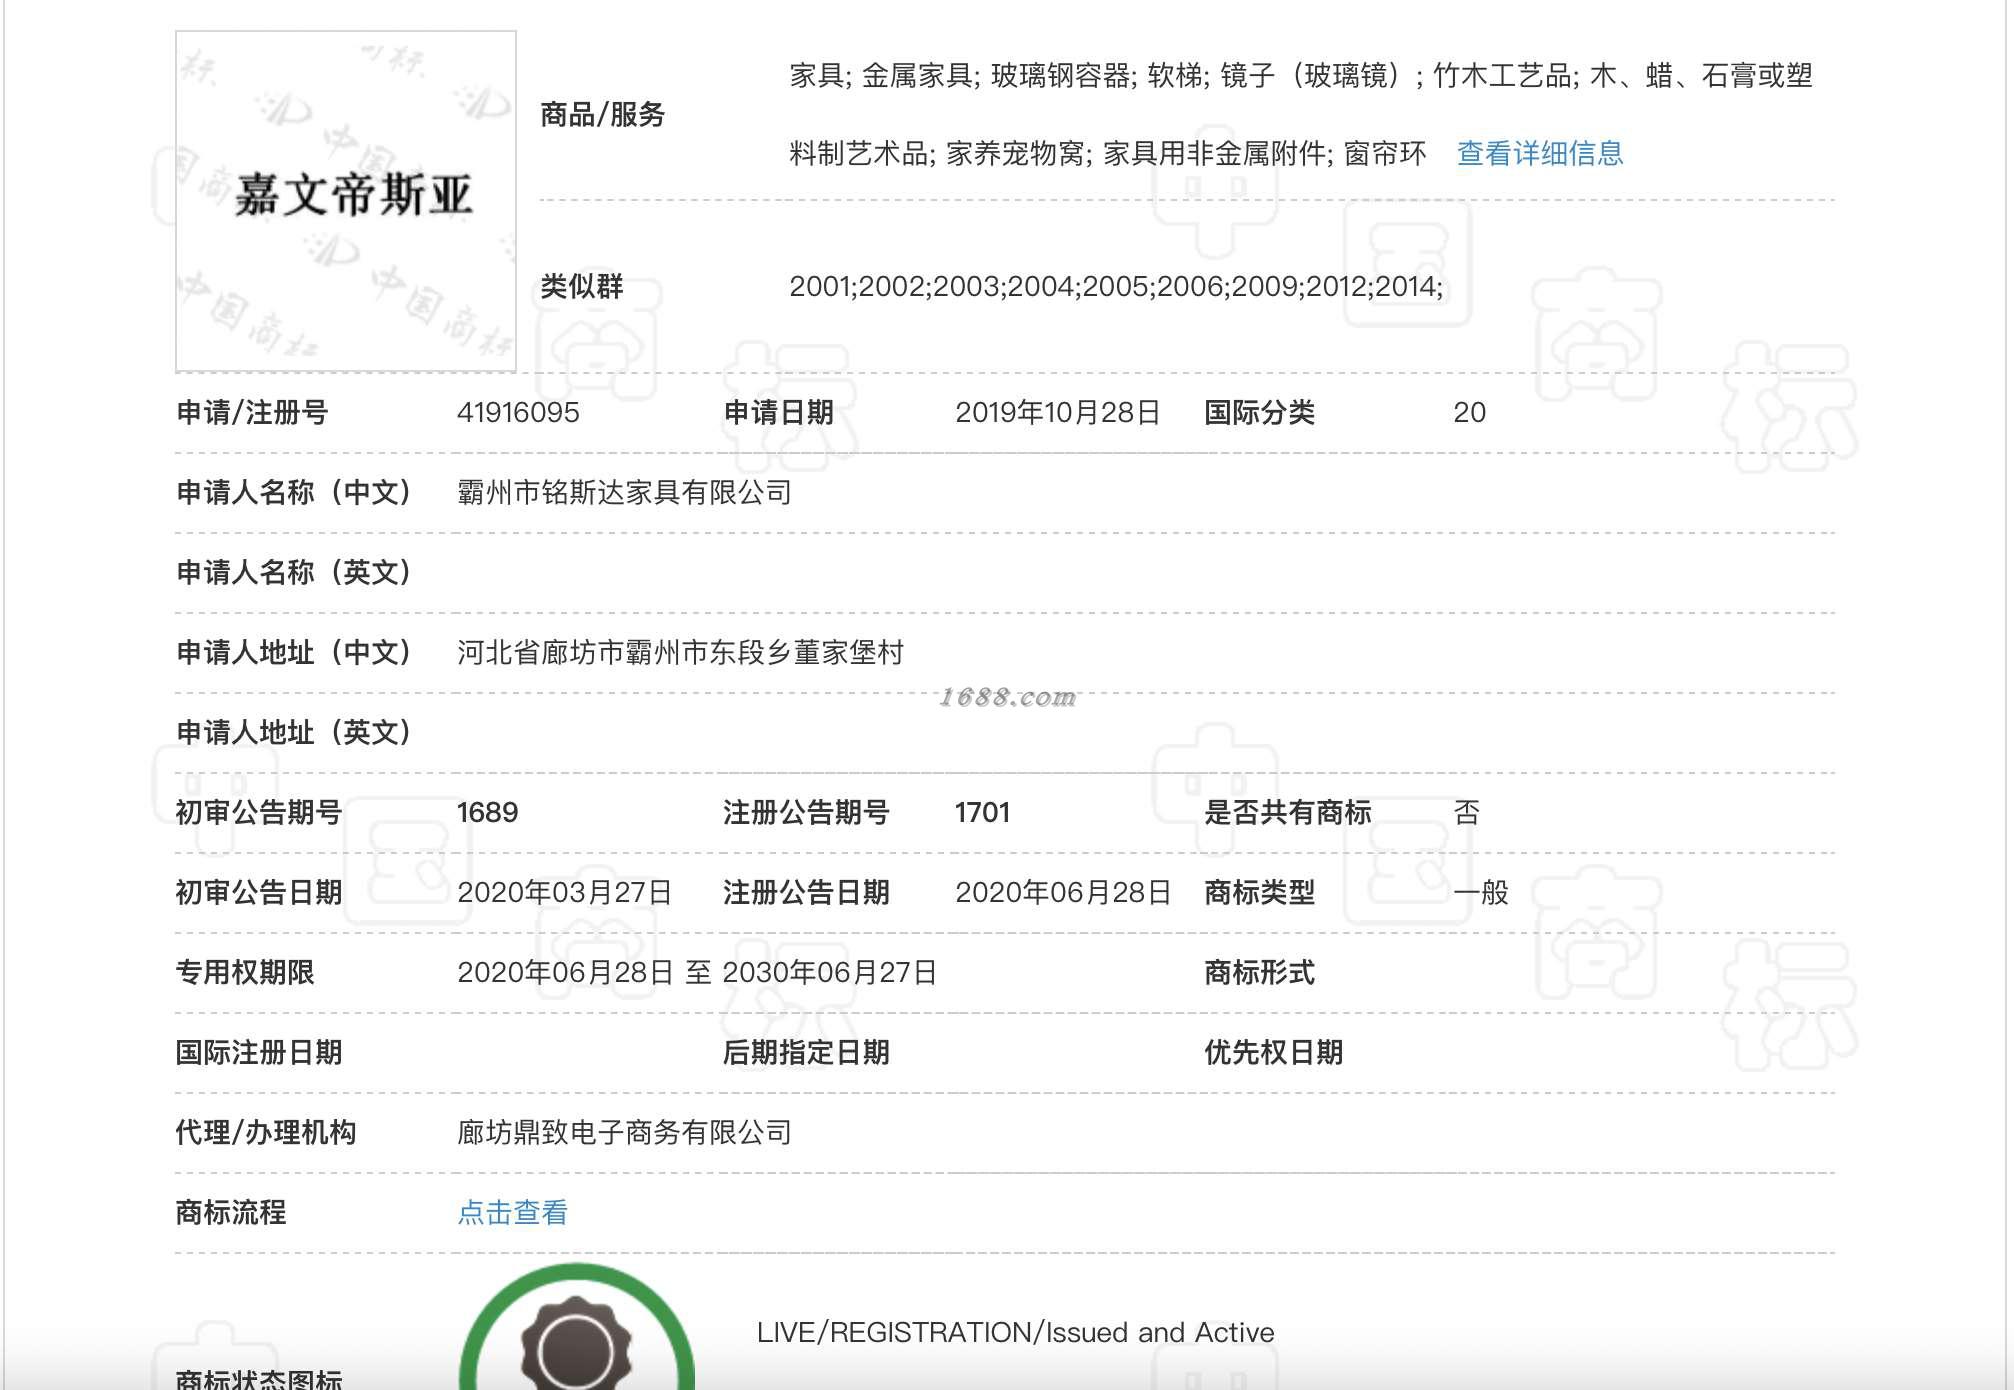2014x1390 pixels.
Task: Click the applicant address 河北省廊坊市霸州市东段乡董家堡村
Action: click(x=680, y=652)
